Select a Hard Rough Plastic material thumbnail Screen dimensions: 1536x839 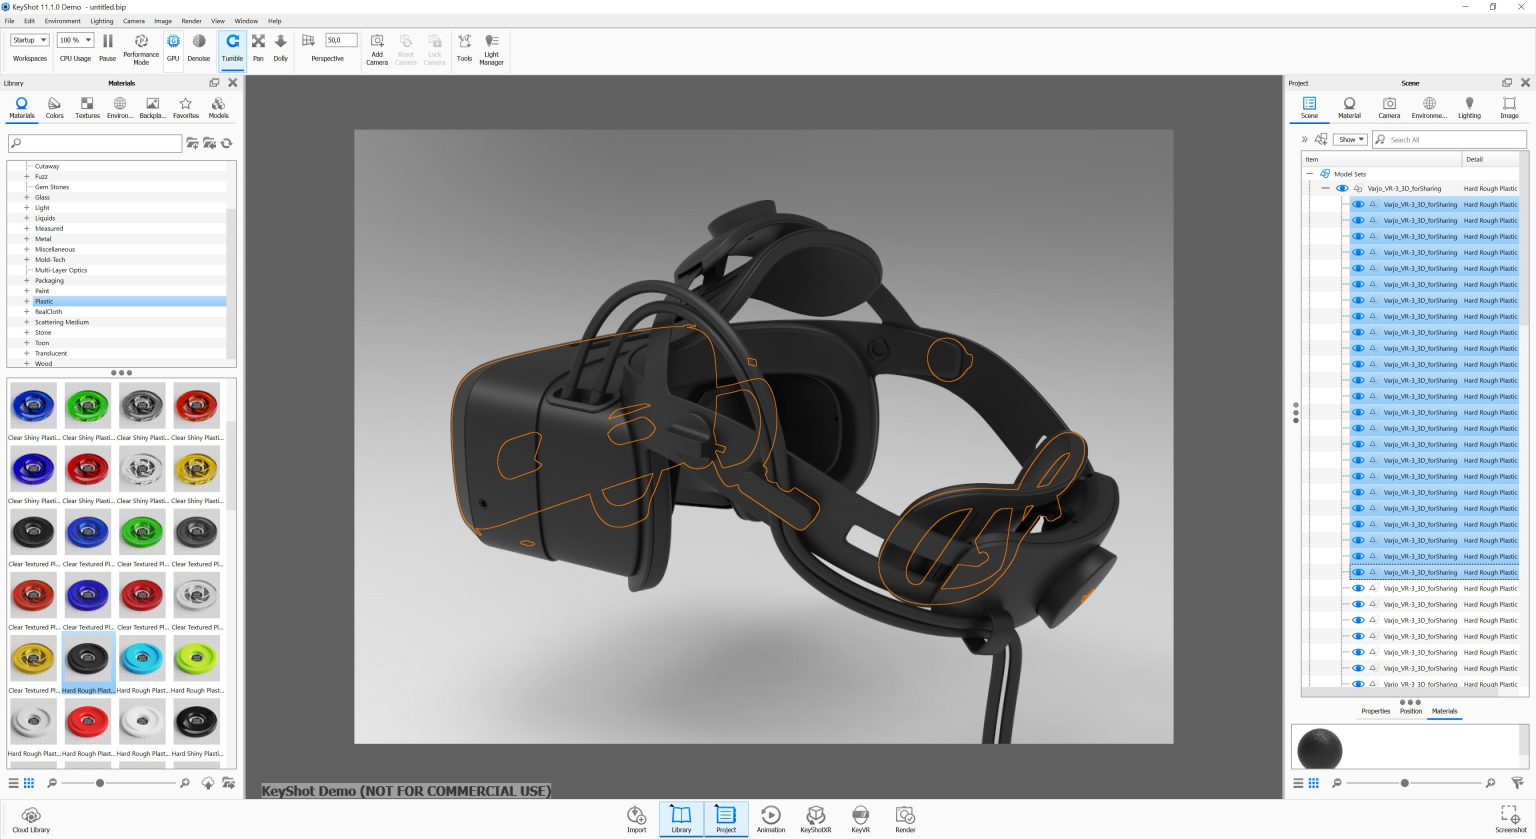87,660
